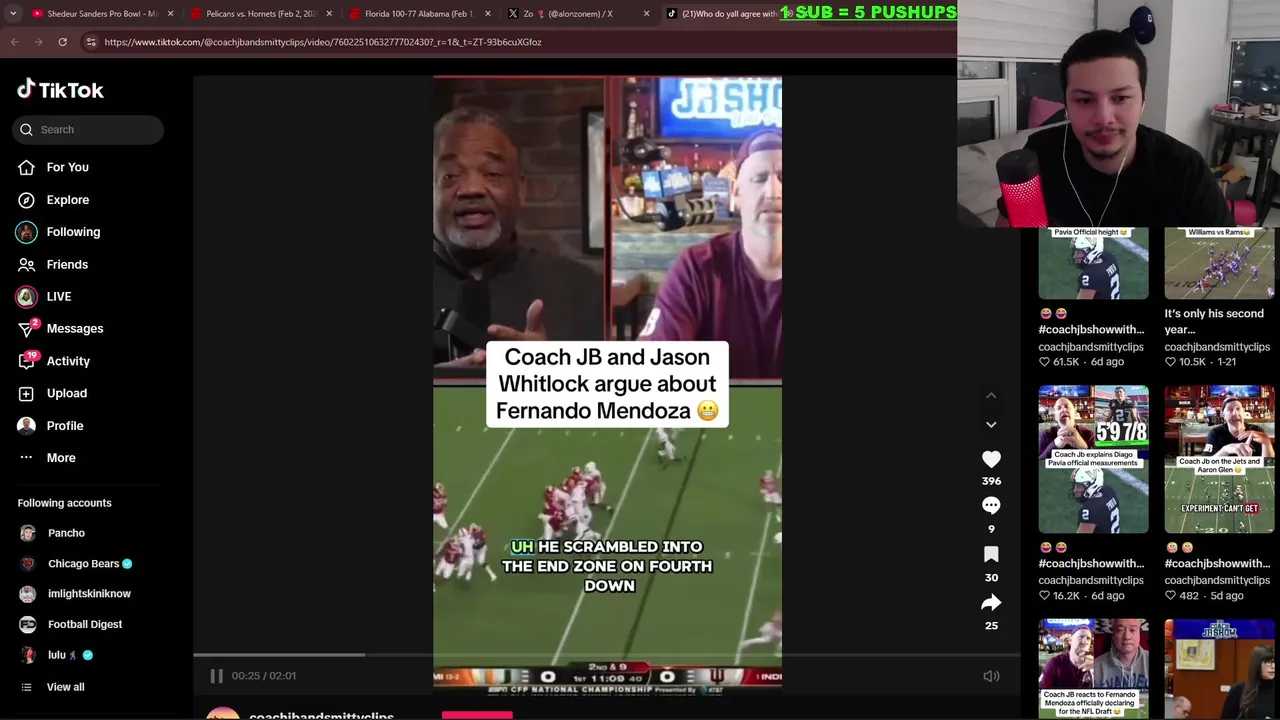The width and height of the screenshot is (1280, 720).
Task: Click the site info icon in address bar
Action: click(x=91, y=42)
